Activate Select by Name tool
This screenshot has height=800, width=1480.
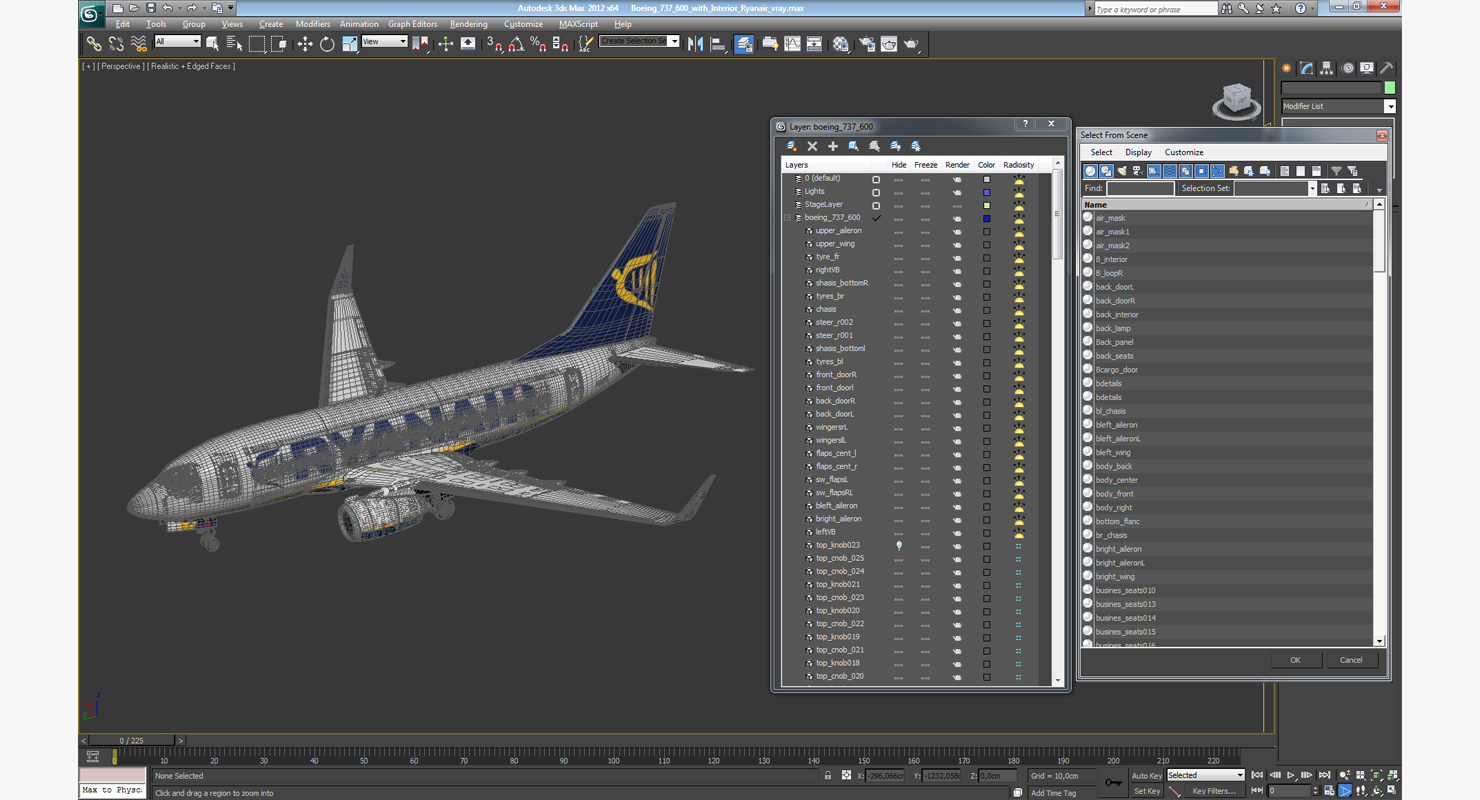coord(235,44)
